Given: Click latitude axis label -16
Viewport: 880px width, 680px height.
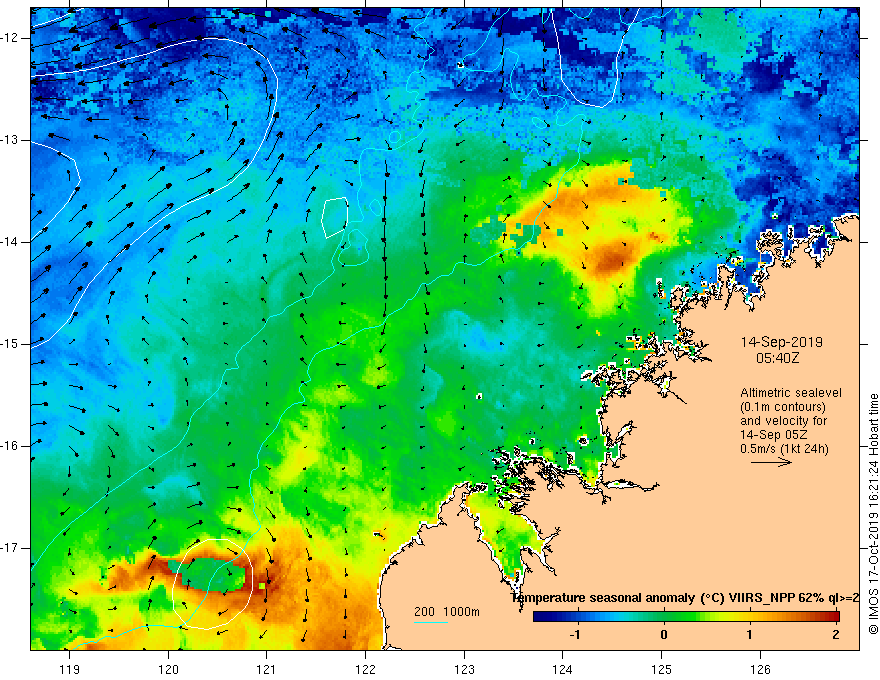Looking at the screenshot, I should (10, 446).
